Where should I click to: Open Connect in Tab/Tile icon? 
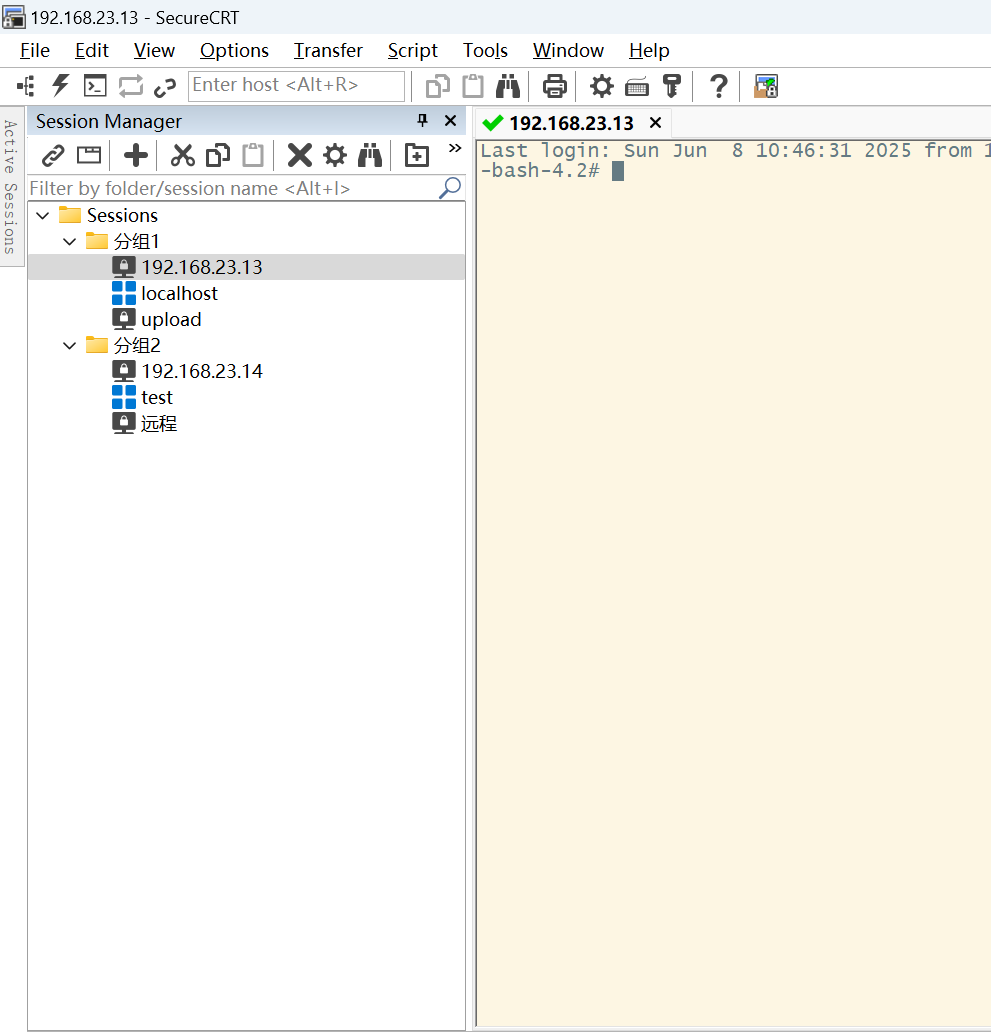point(96,86)
